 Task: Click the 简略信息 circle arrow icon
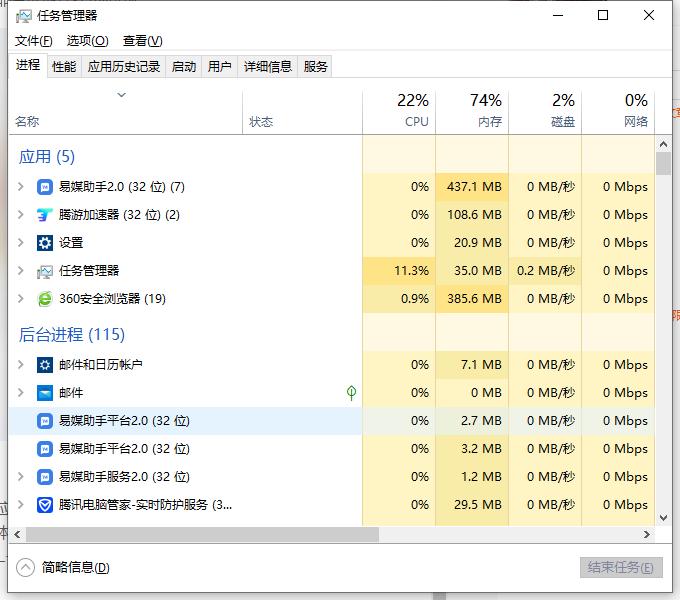[25, 567]
